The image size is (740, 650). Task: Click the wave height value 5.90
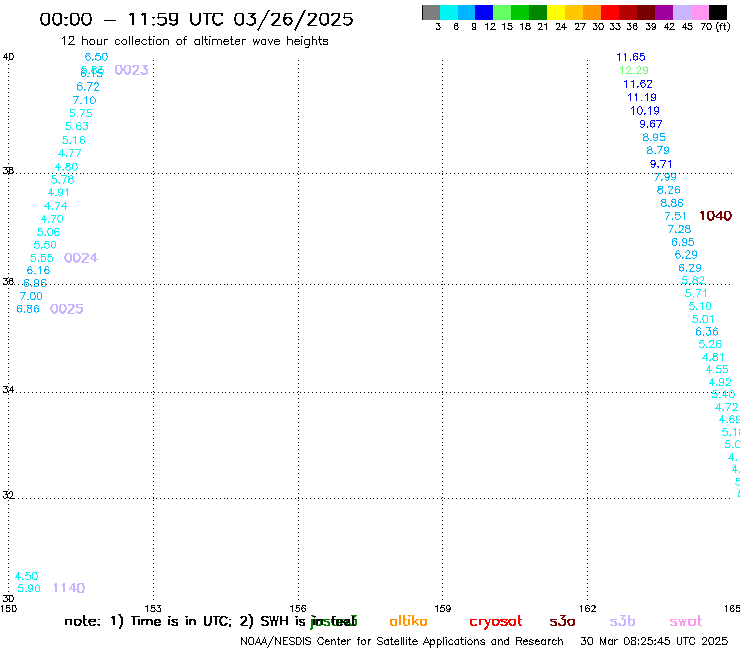tap(29, 589)
